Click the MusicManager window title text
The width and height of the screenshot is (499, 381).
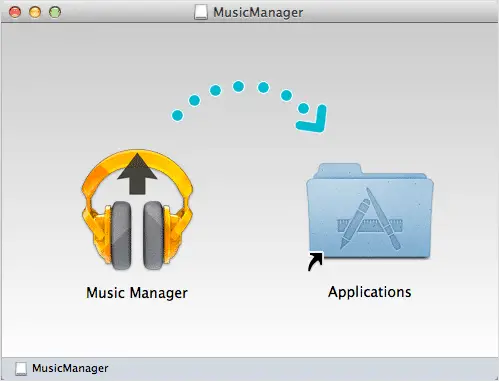(x=258, y=12)
